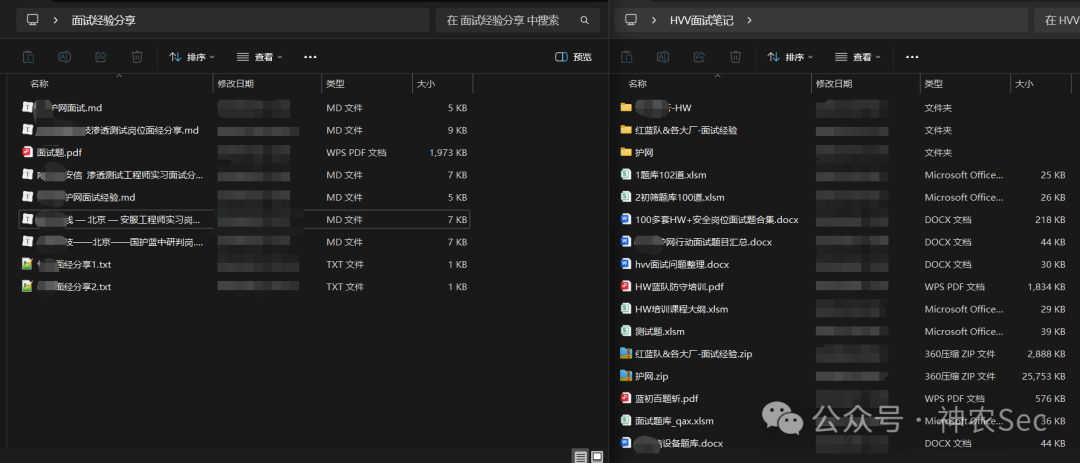Click the delete trash icon in right window

pos(735,57)
